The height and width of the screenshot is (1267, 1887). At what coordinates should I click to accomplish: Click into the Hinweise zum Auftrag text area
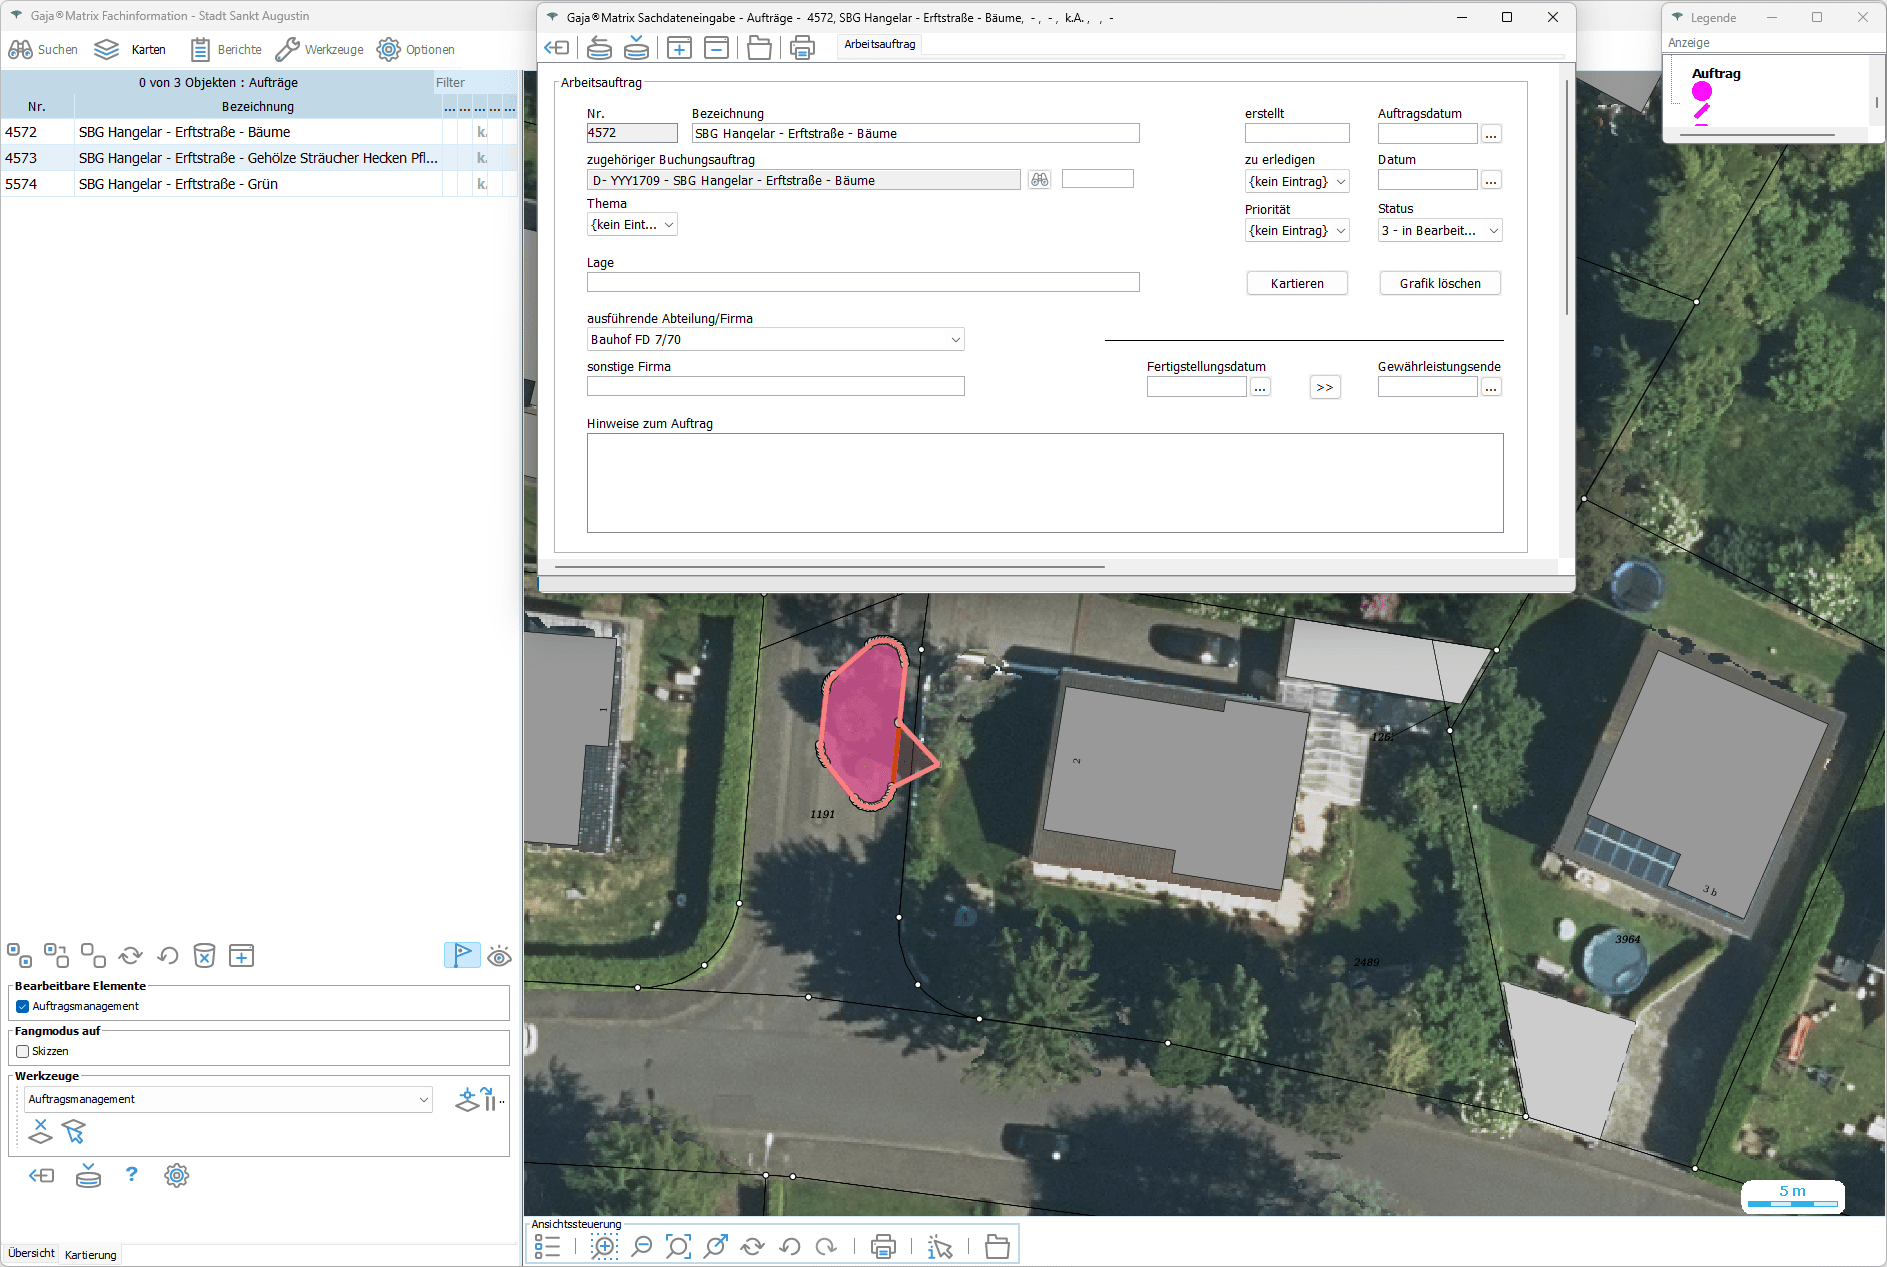click(1044, 482)
